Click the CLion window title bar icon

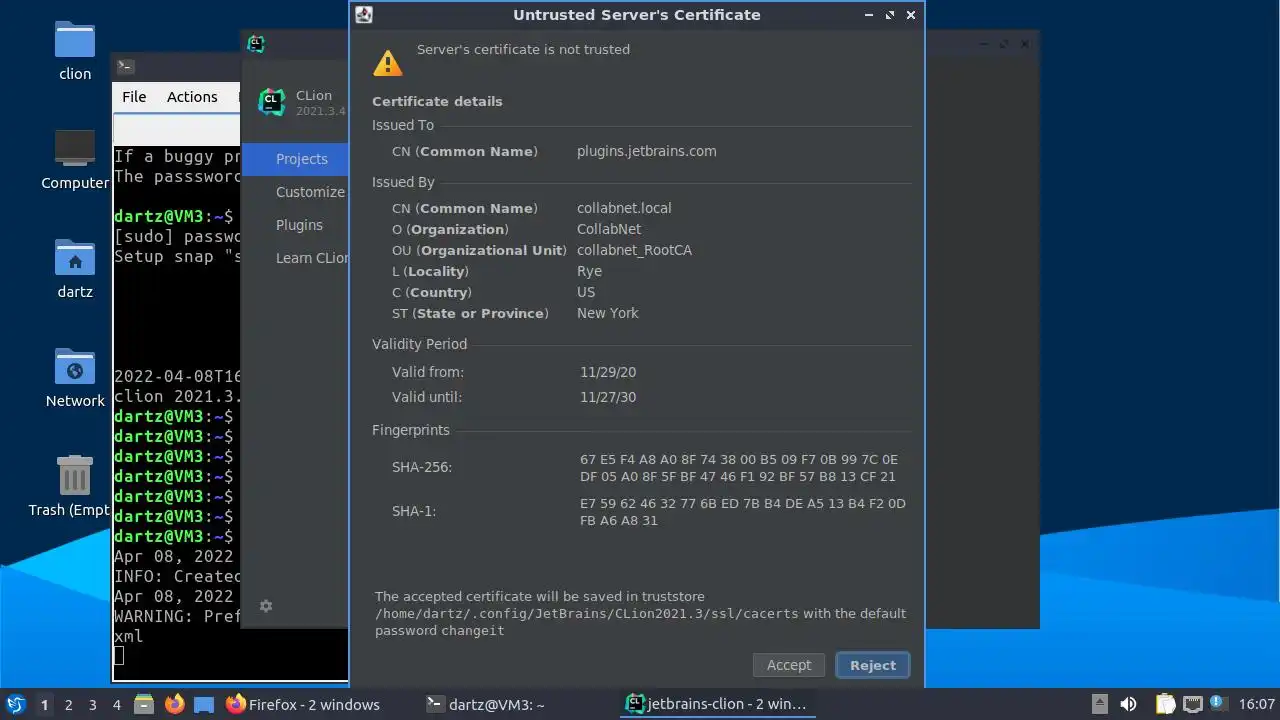[256, 43]
